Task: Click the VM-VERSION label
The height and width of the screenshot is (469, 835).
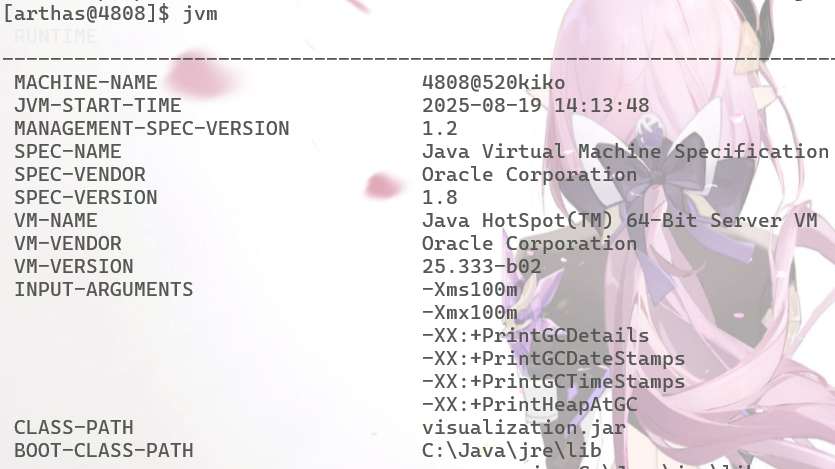Action: point(74,266)
